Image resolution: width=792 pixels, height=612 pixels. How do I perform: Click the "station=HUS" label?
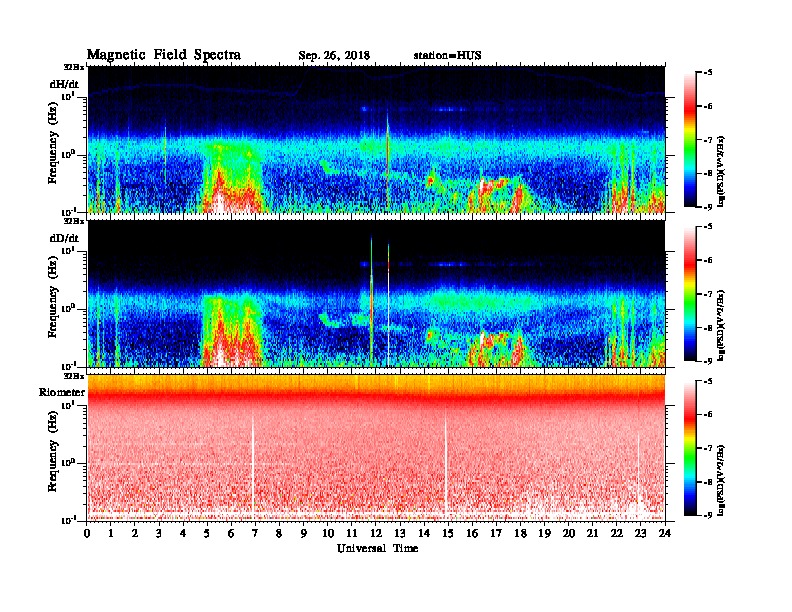point(447,56)
